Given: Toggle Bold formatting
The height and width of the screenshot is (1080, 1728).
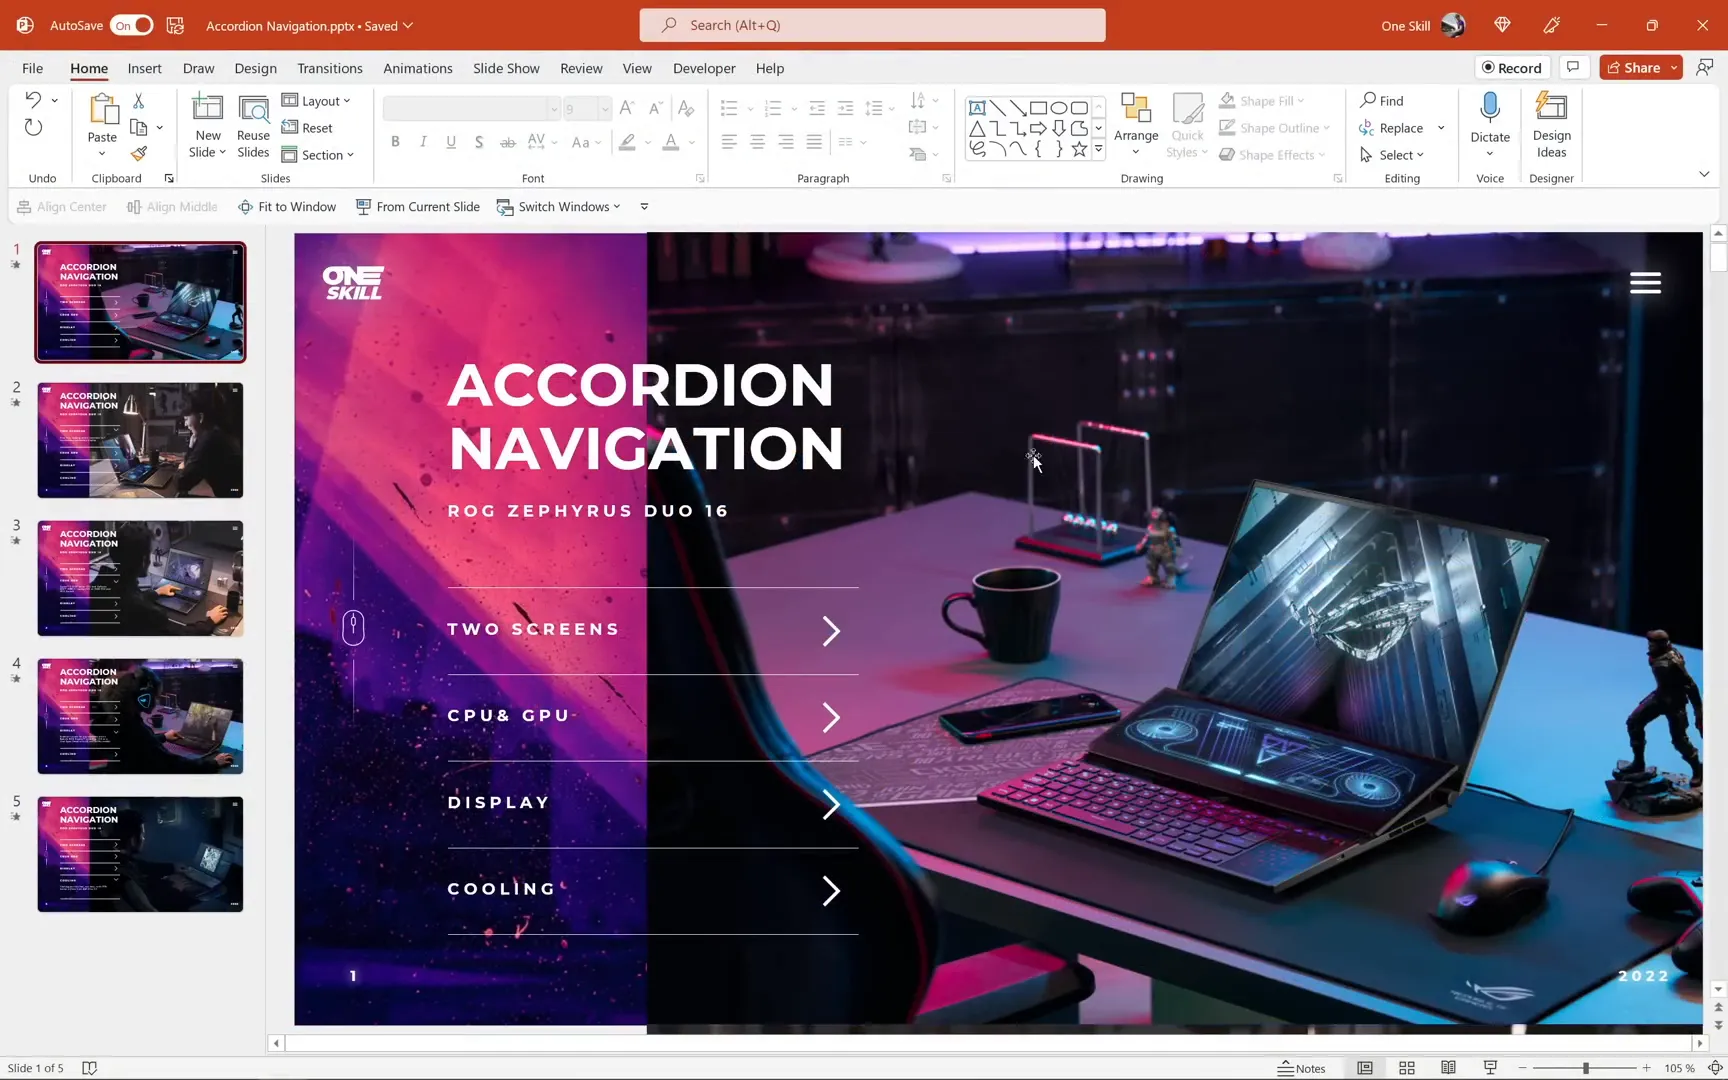Looking at the screenshot, I should (x=395, y=142).
